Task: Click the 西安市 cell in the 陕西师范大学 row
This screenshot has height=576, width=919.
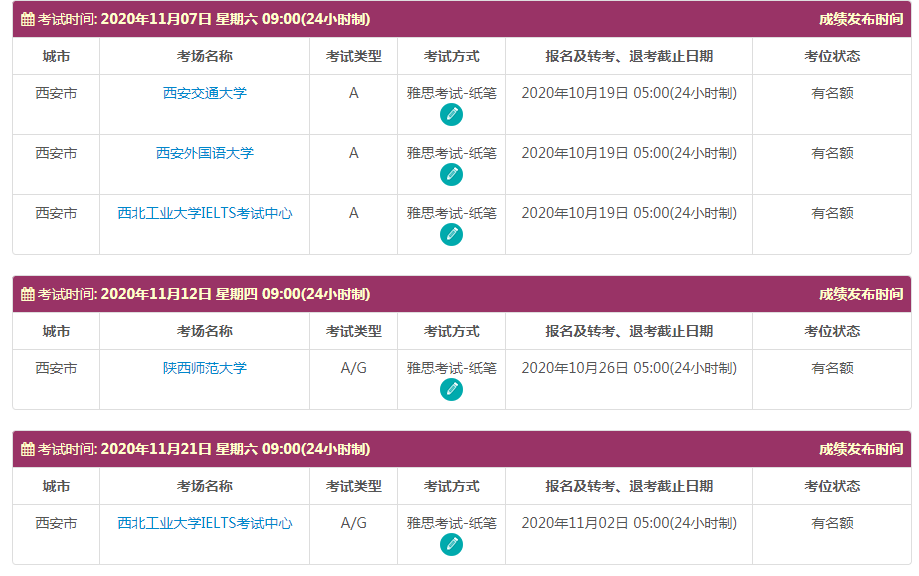Action: click(56, 368)
